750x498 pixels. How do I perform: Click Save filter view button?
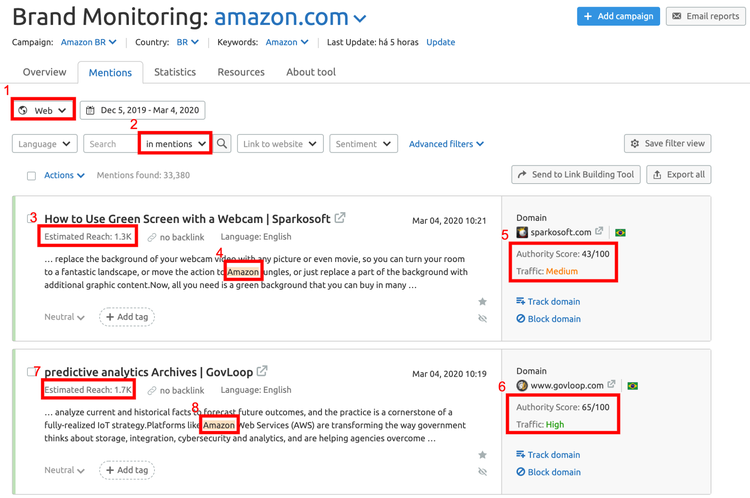point(667,143)
